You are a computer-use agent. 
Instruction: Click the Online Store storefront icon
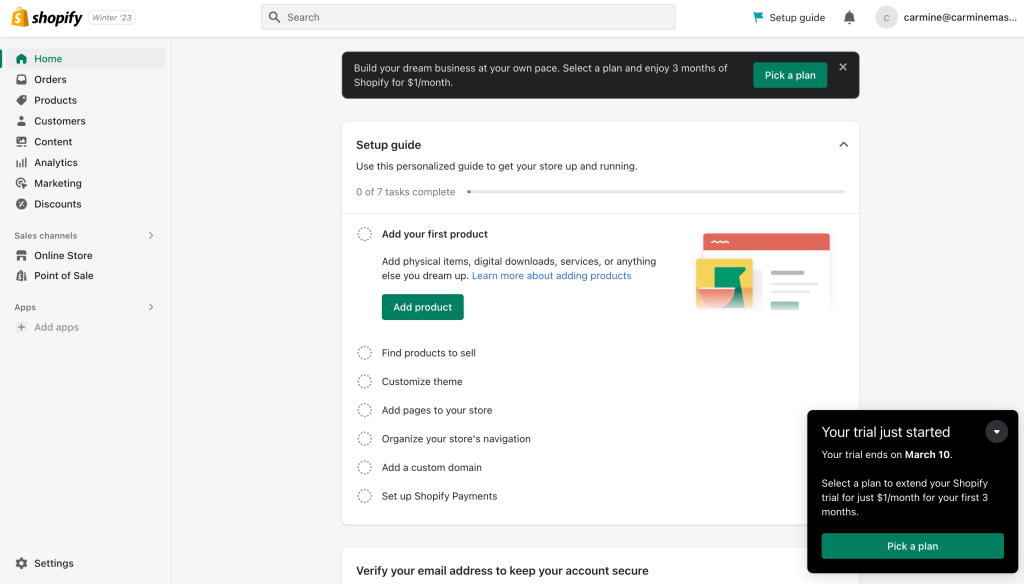tap(22, 255)
